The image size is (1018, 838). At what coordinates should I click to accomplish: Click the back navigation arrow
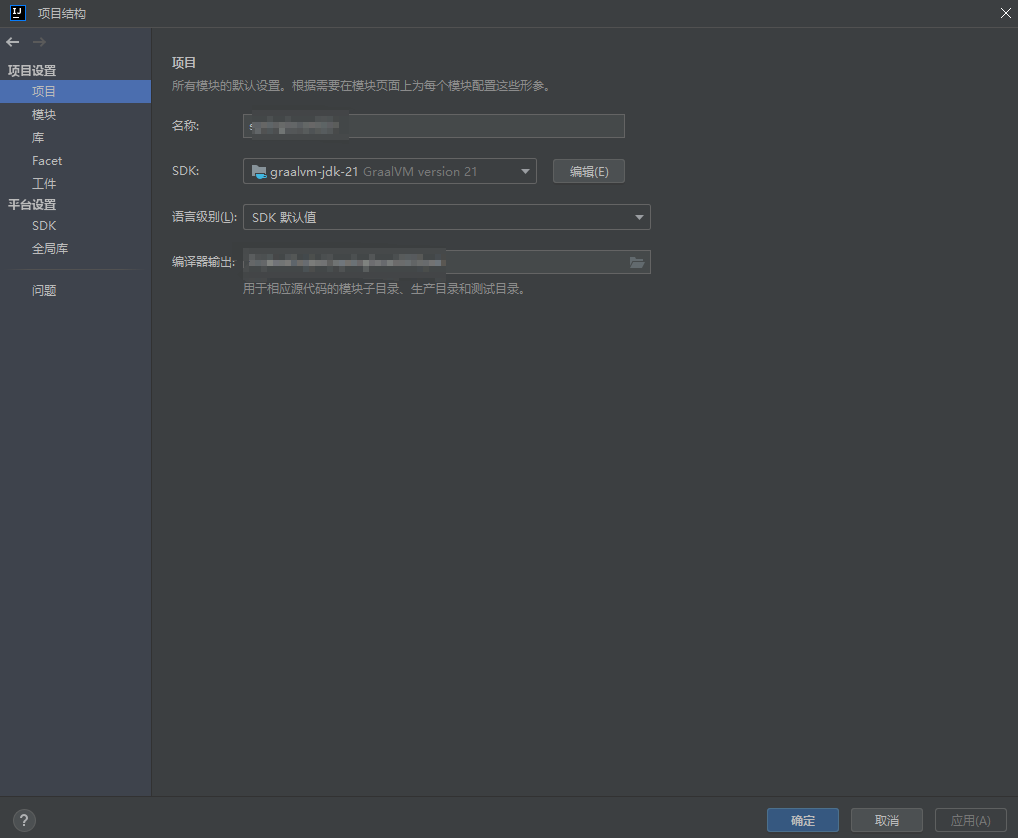click(12, 42)
